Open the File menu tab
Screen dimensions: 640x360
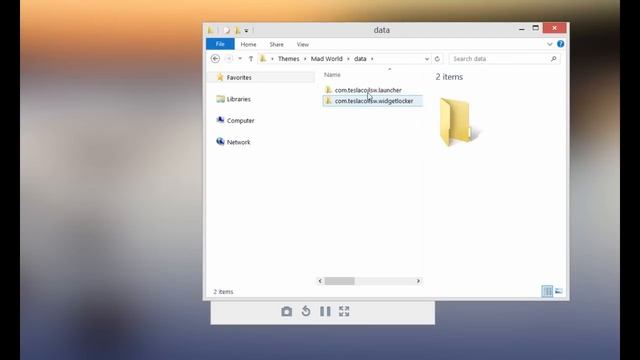[220, 44]
